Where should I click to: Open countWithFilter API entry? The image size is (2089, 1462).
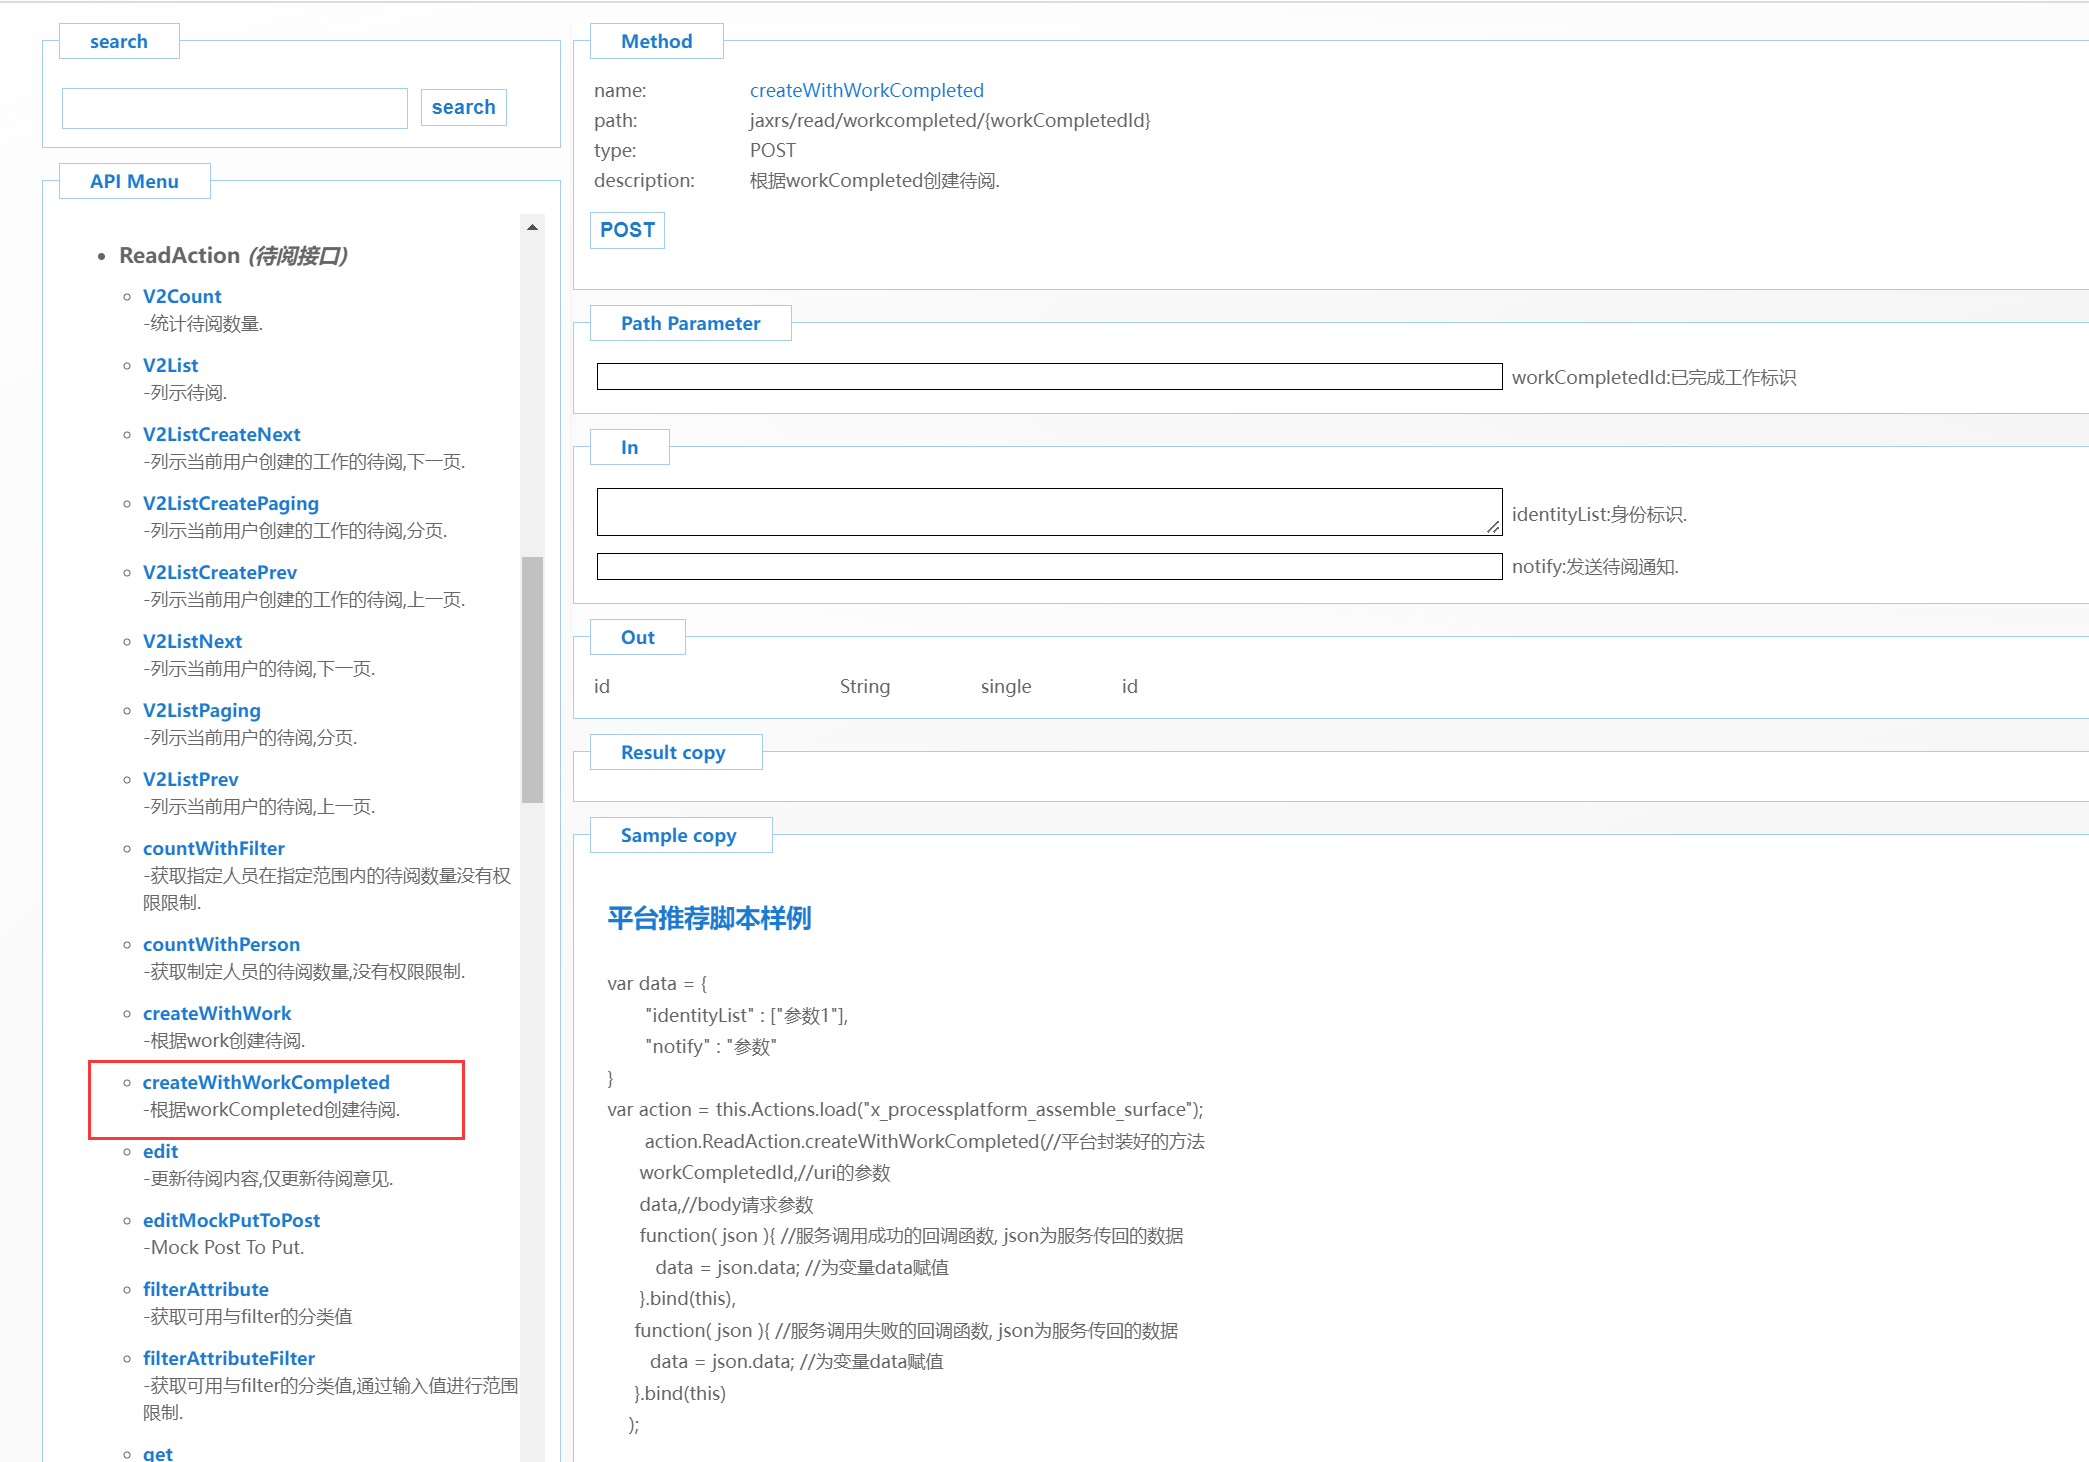click(x=213, y=848)
